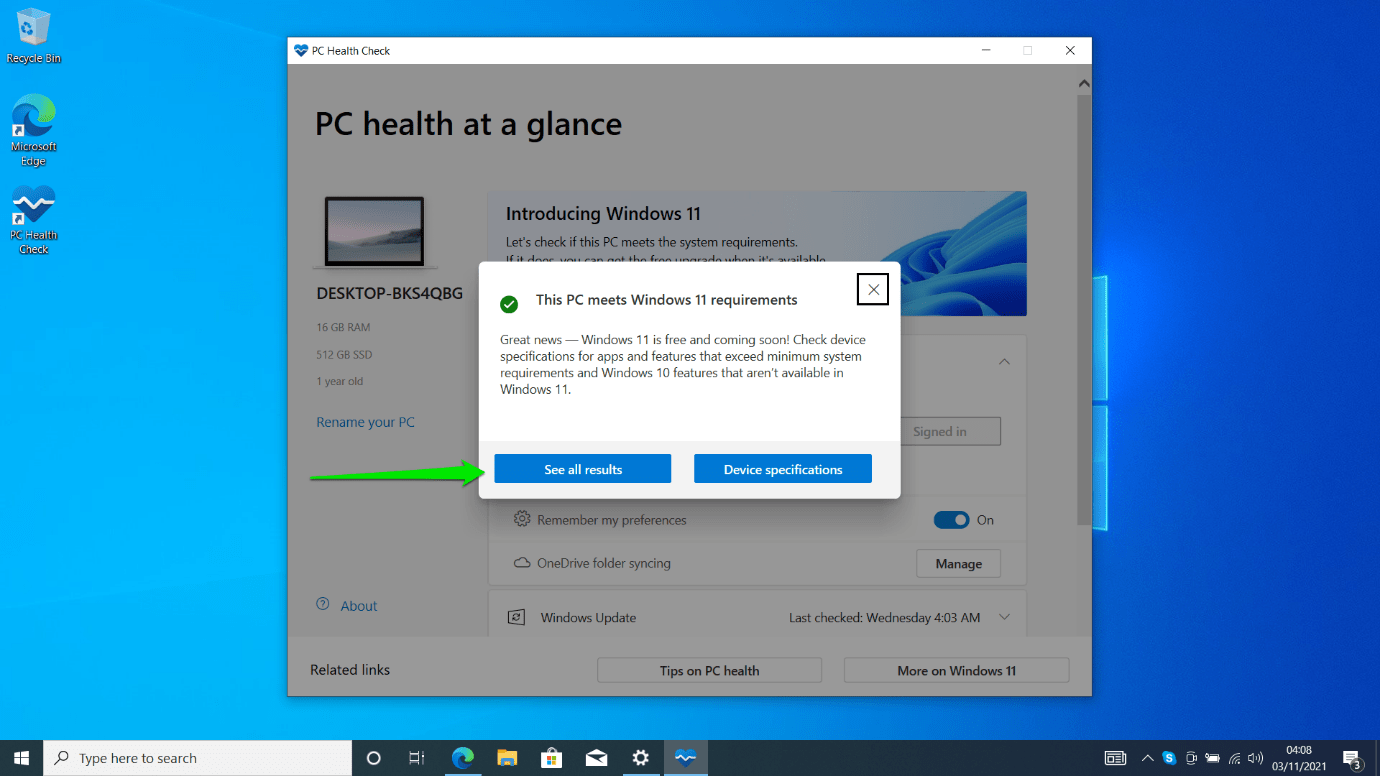Click the 1 year old text
Viewport: 1380px width, 776px height.
tap(339, 381)
